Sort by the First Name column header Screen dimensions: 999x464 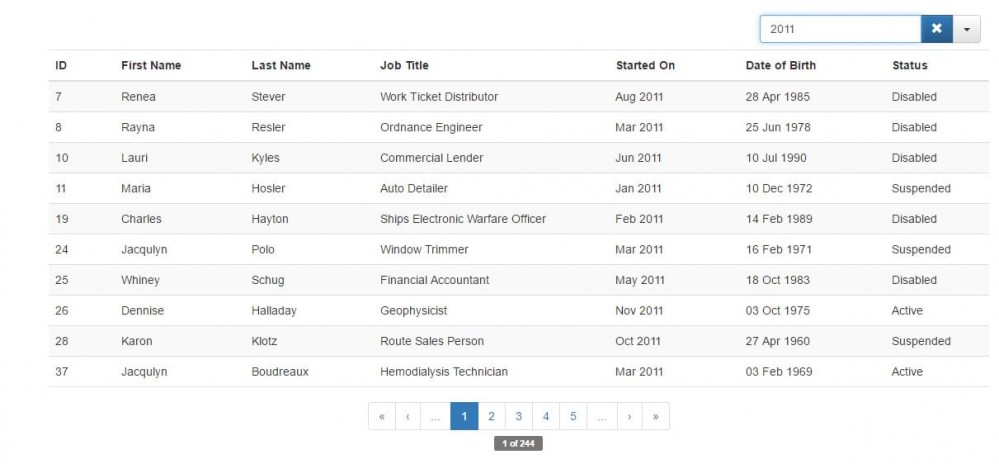tap(151, 66)
